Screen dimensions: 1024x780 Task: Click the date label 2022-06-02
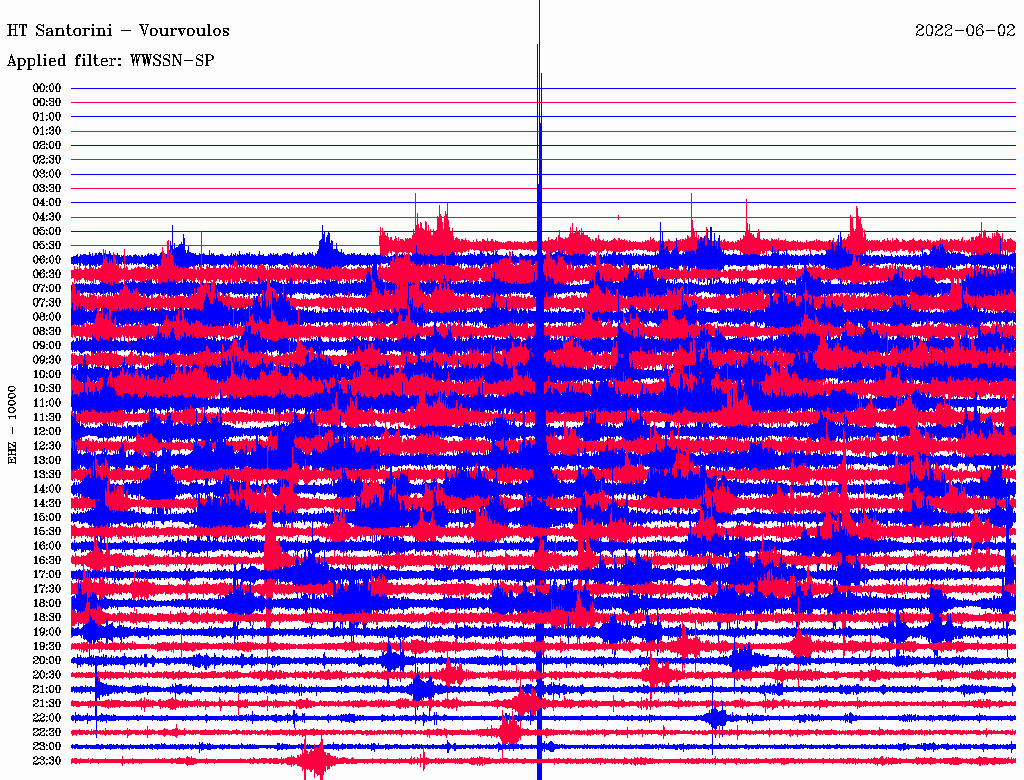click(965, 31)
